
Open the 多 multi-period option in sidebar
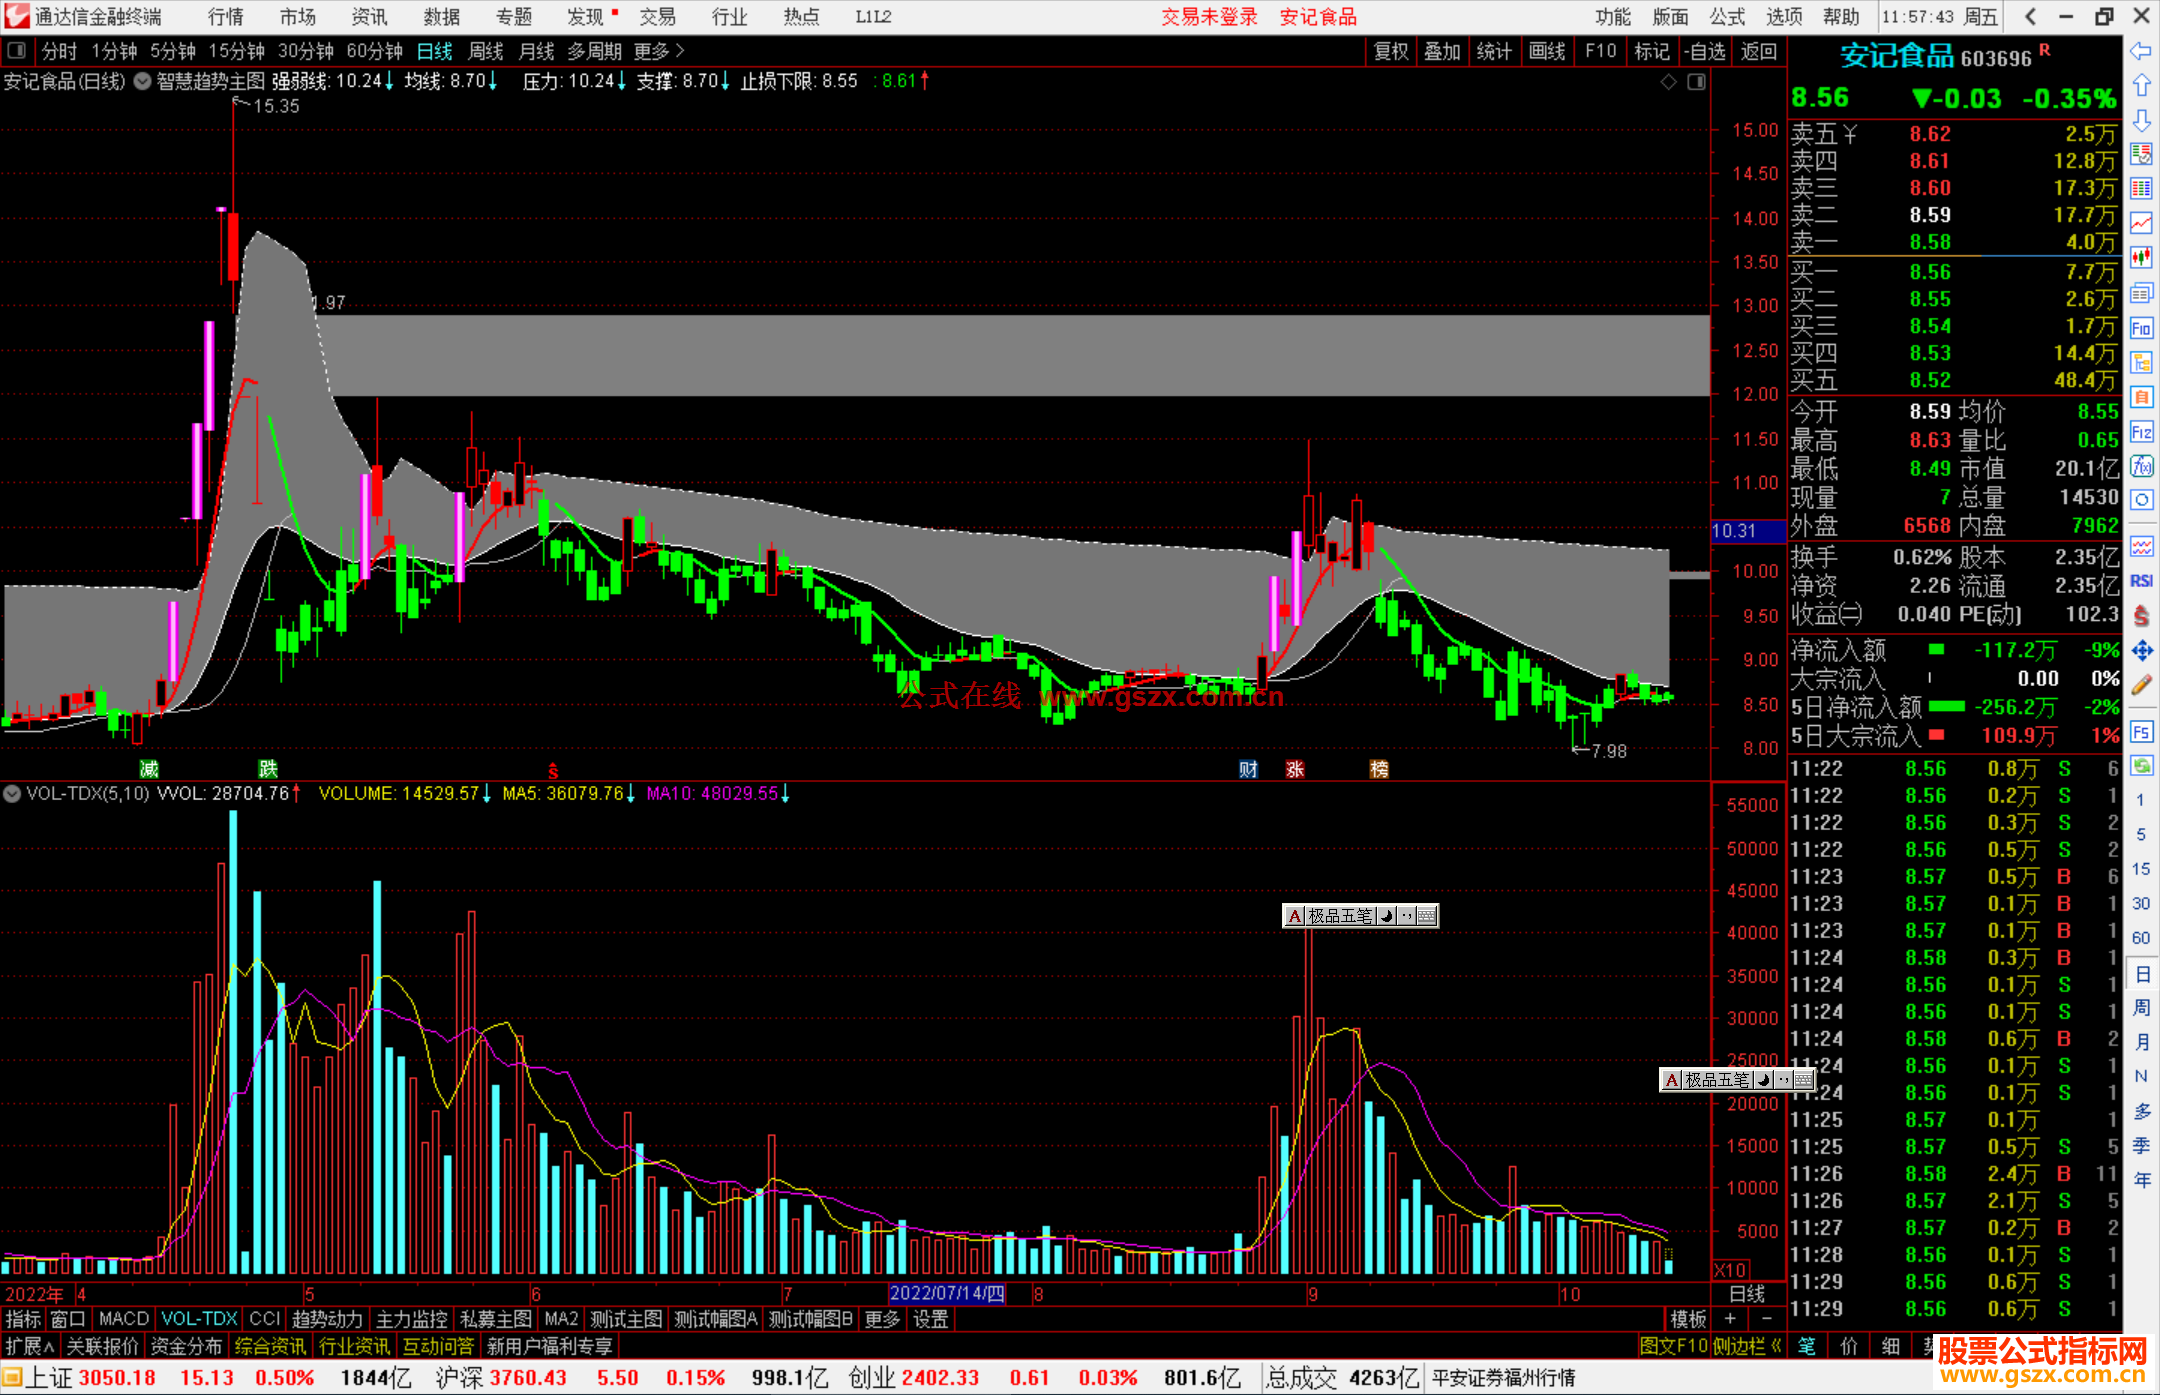point(2142,1111)
